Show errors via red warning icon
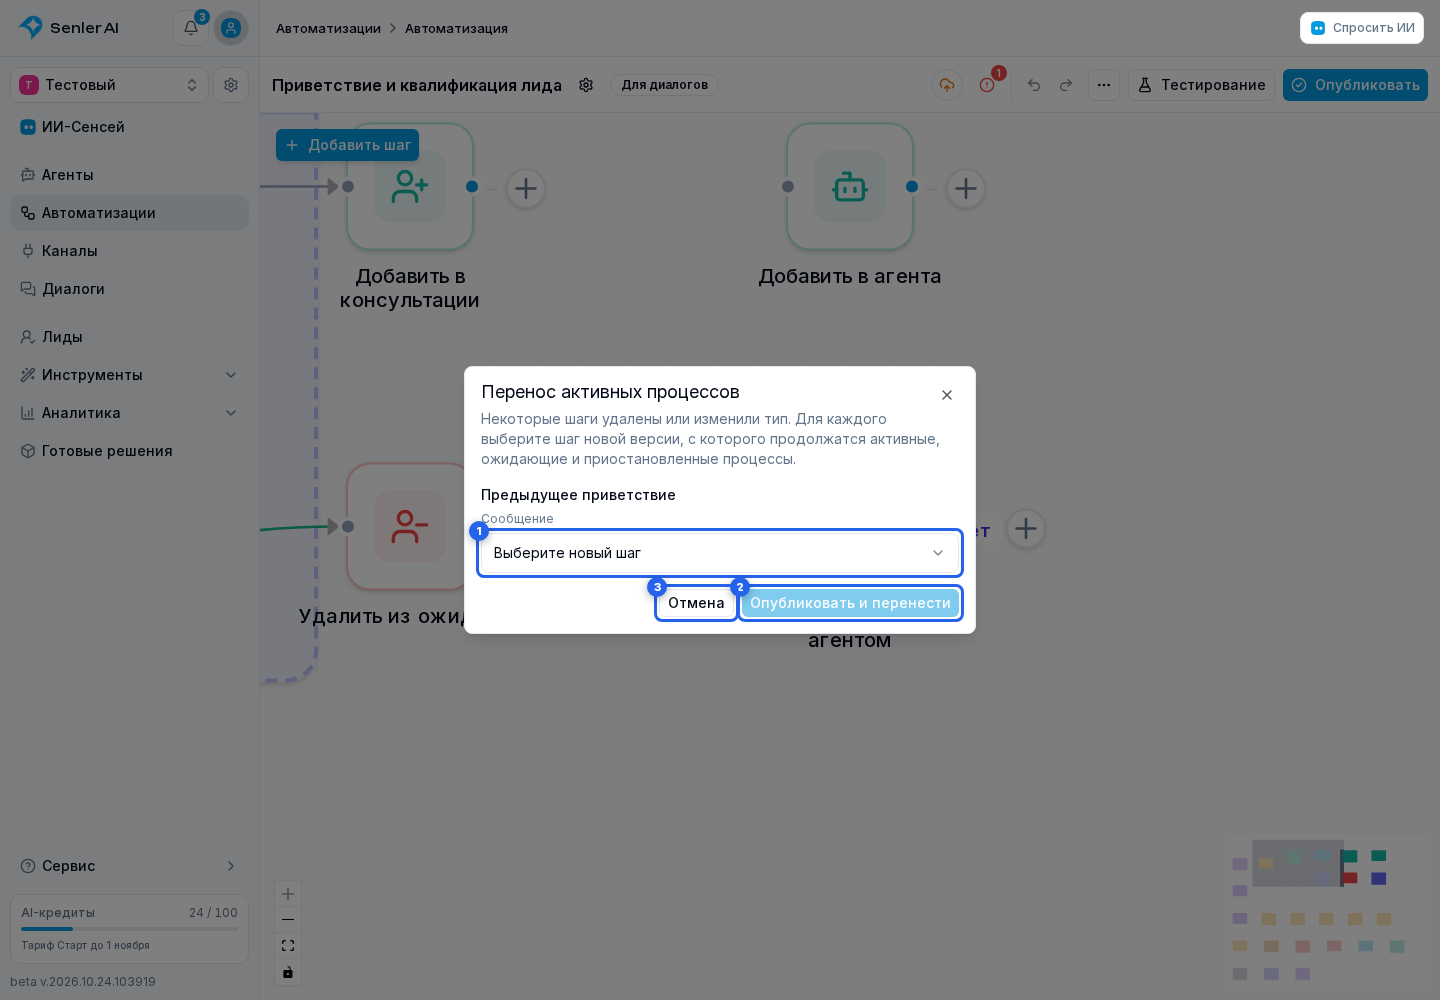This screenshot has width=1440, height=1000. [987, 85]
